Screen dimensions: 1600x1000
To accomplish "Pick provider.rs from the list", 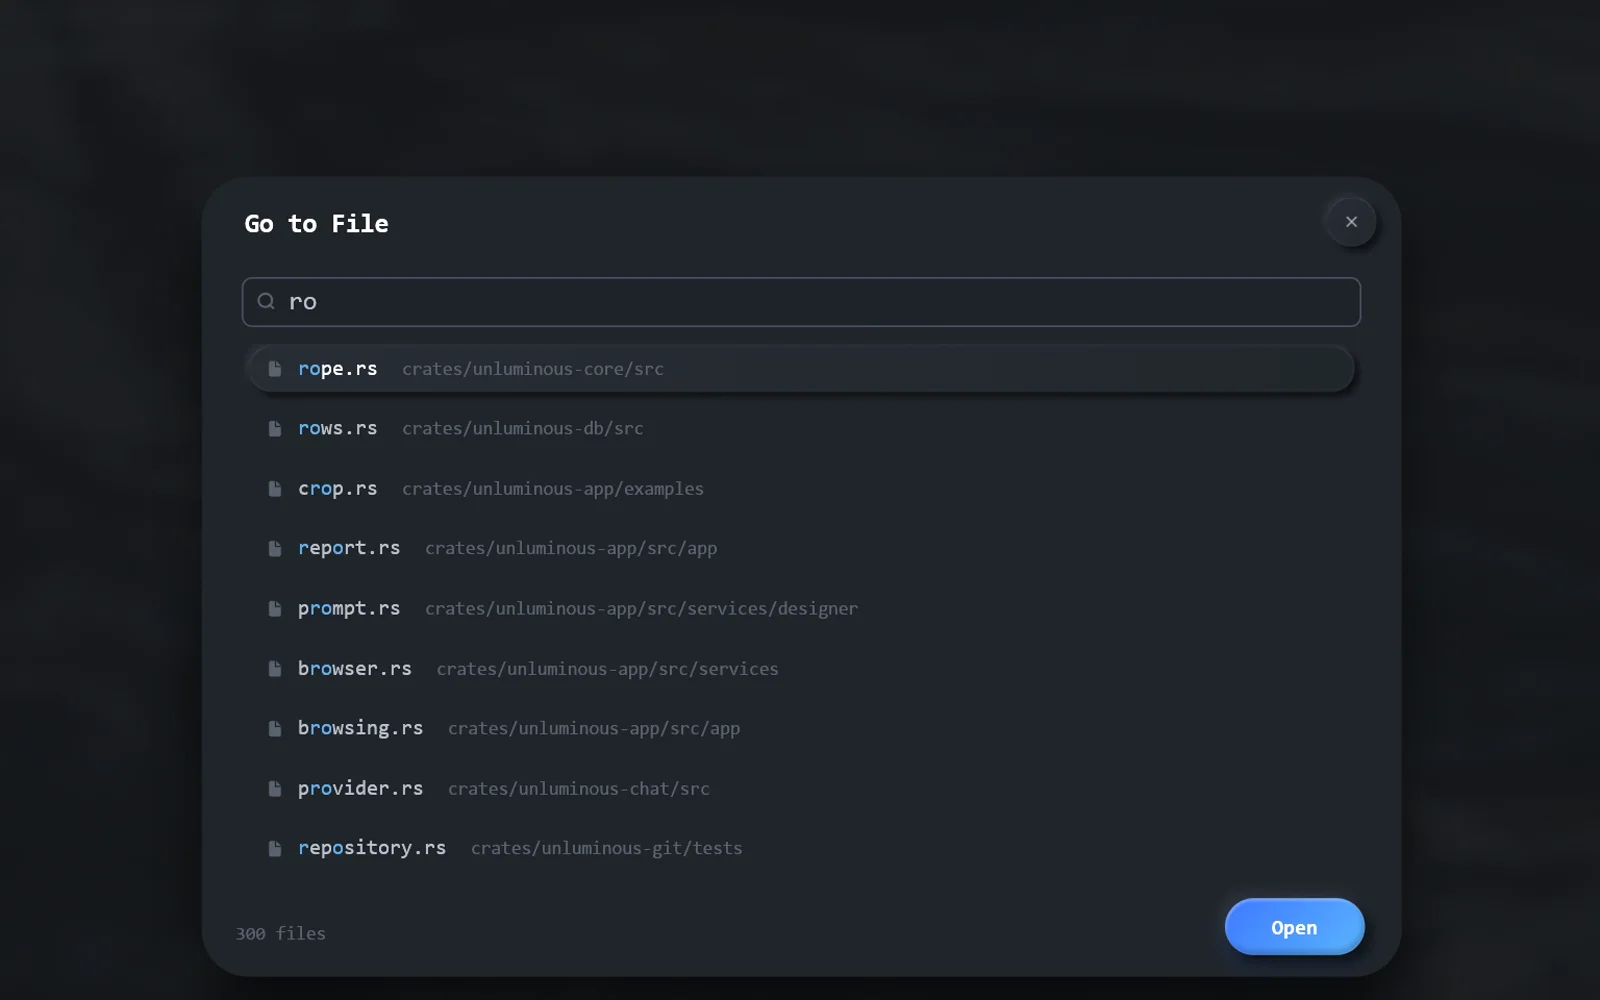I will click(x=801, y=789).
